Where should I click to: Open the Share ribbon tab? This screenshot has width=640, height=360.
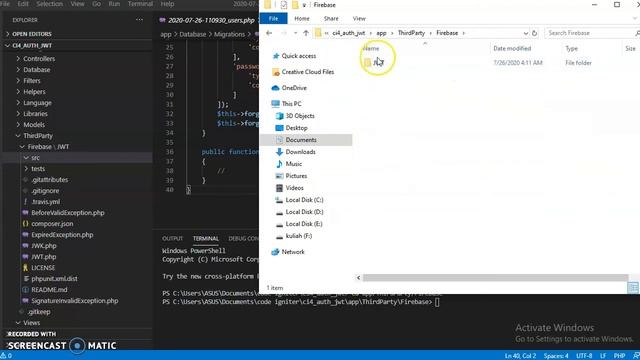331,18
